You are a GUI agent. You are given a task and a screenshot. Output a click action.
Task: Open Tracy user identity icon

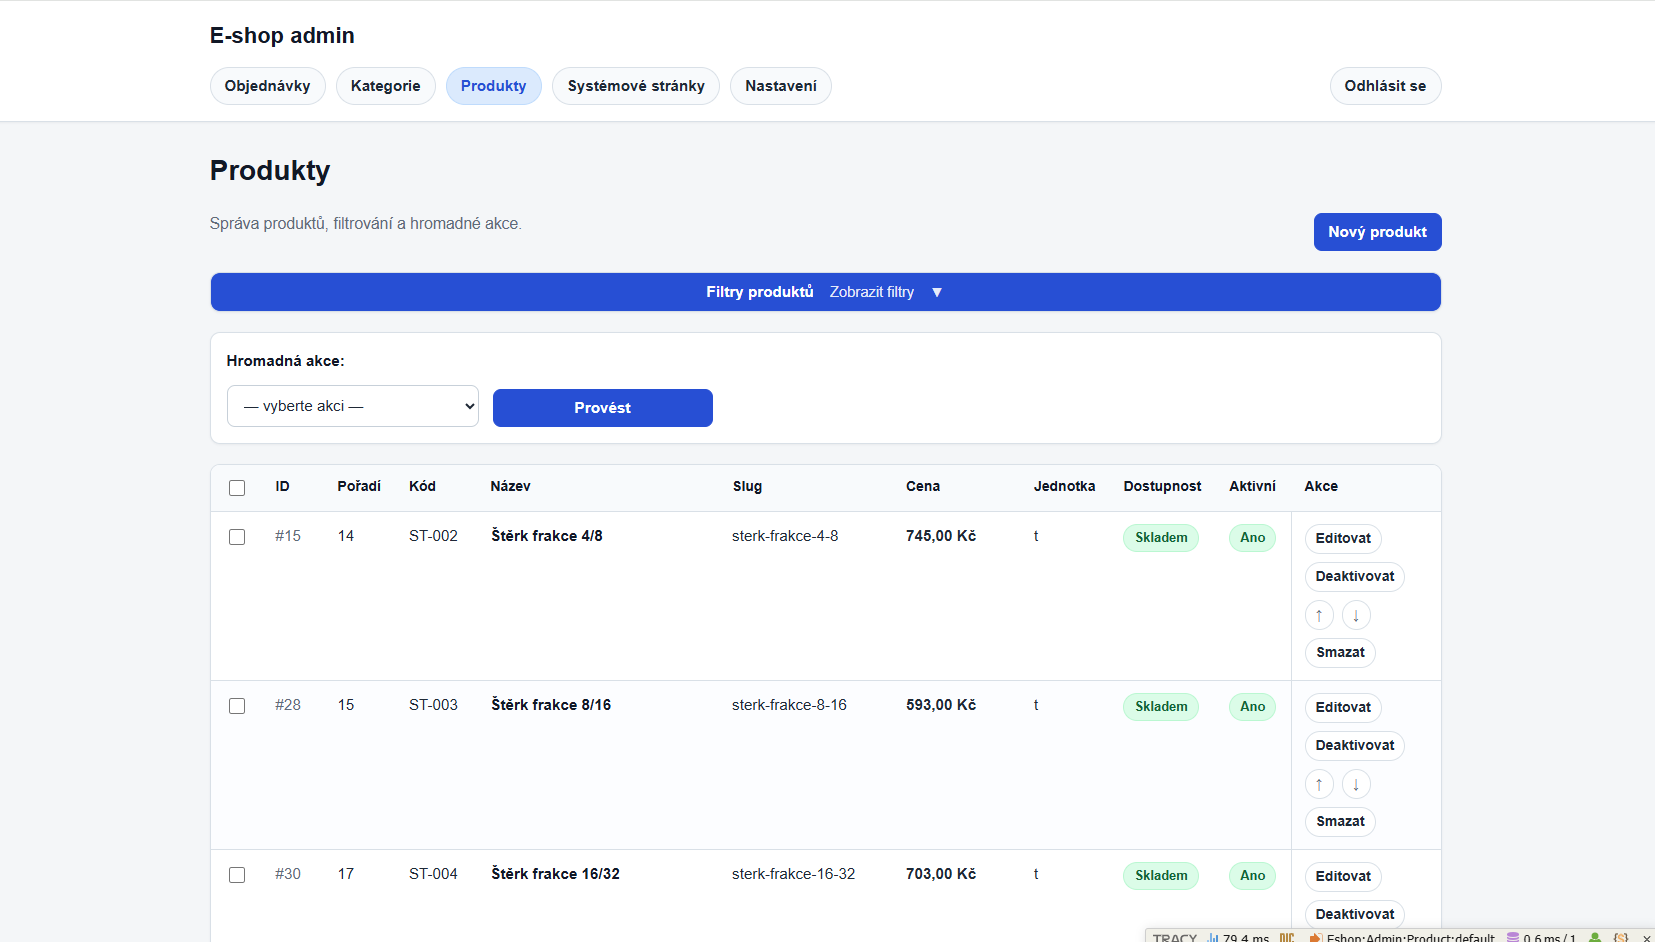tap(1595, 938)
